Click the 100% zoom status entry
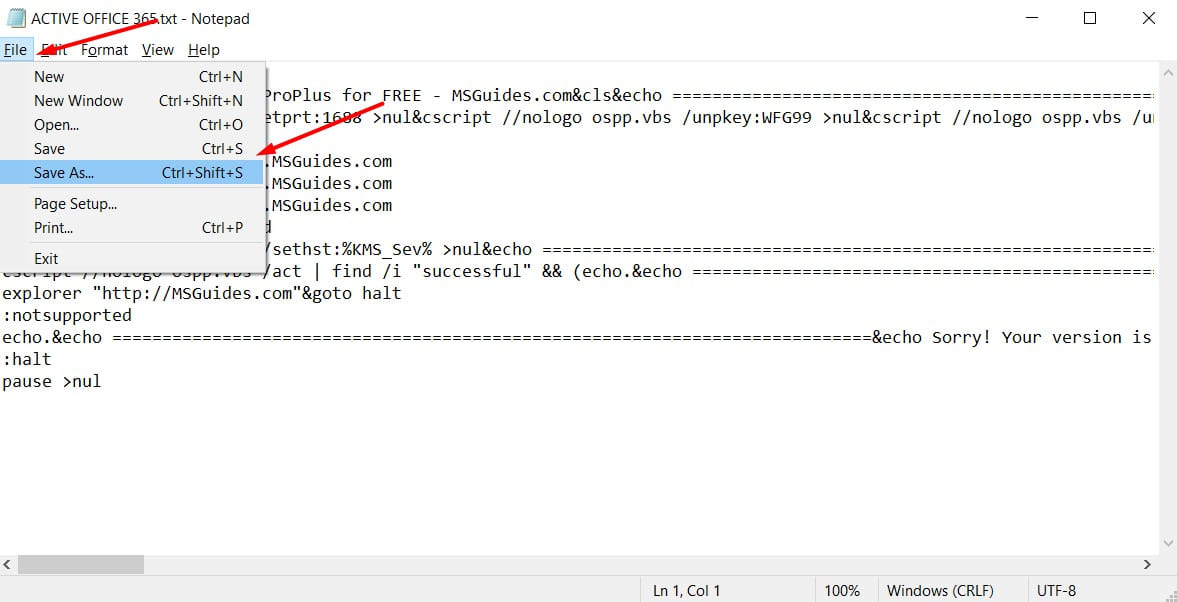This screenshot has height=602, width=1177. pyautogui.click(x=842, y=591)
